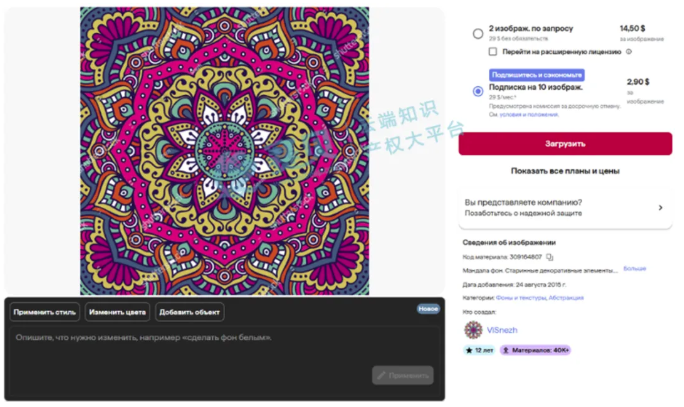Select the Подписка на 10 изображ. radio option
684x407 pixels.
tap(478, 91)
